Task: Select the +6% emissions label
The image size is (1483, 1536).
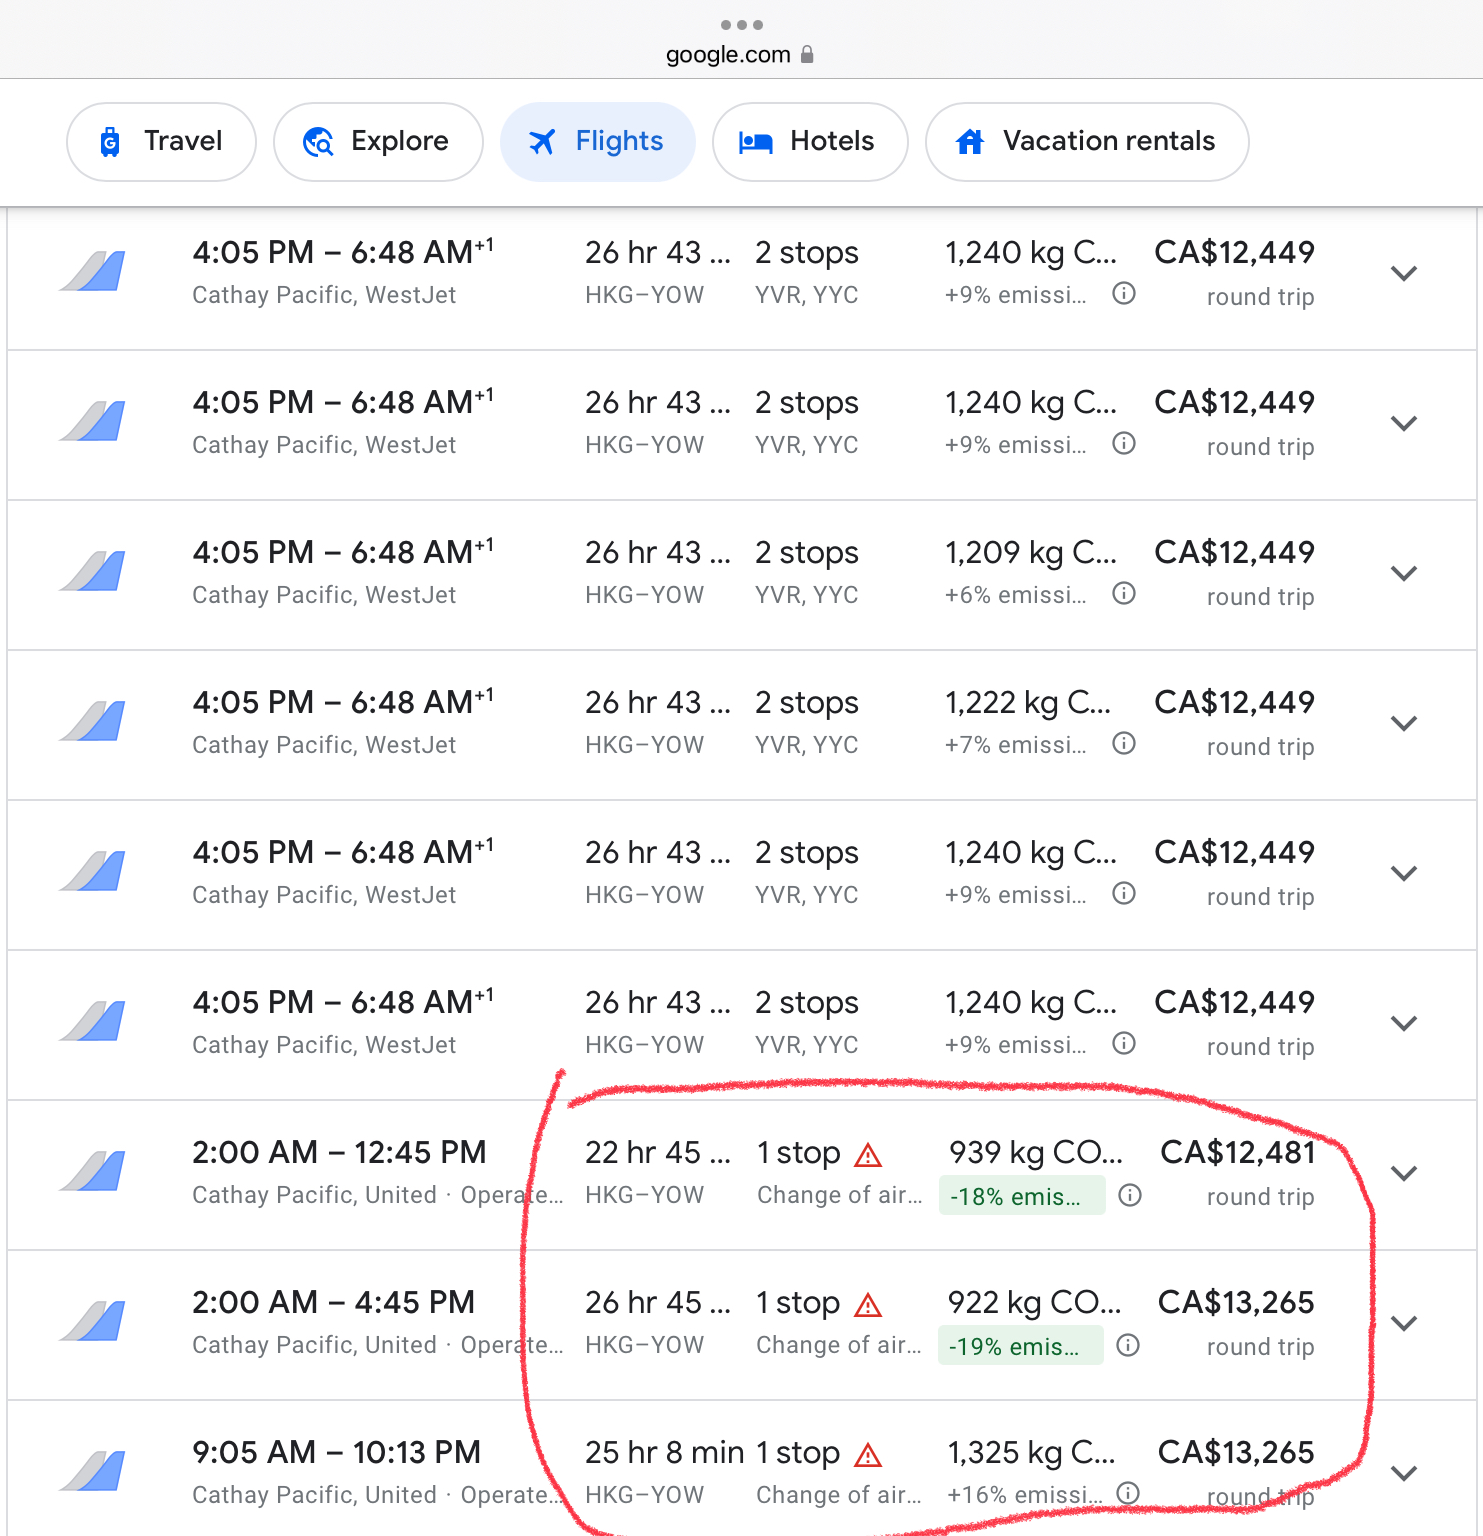Action: tap(1015, 595)
